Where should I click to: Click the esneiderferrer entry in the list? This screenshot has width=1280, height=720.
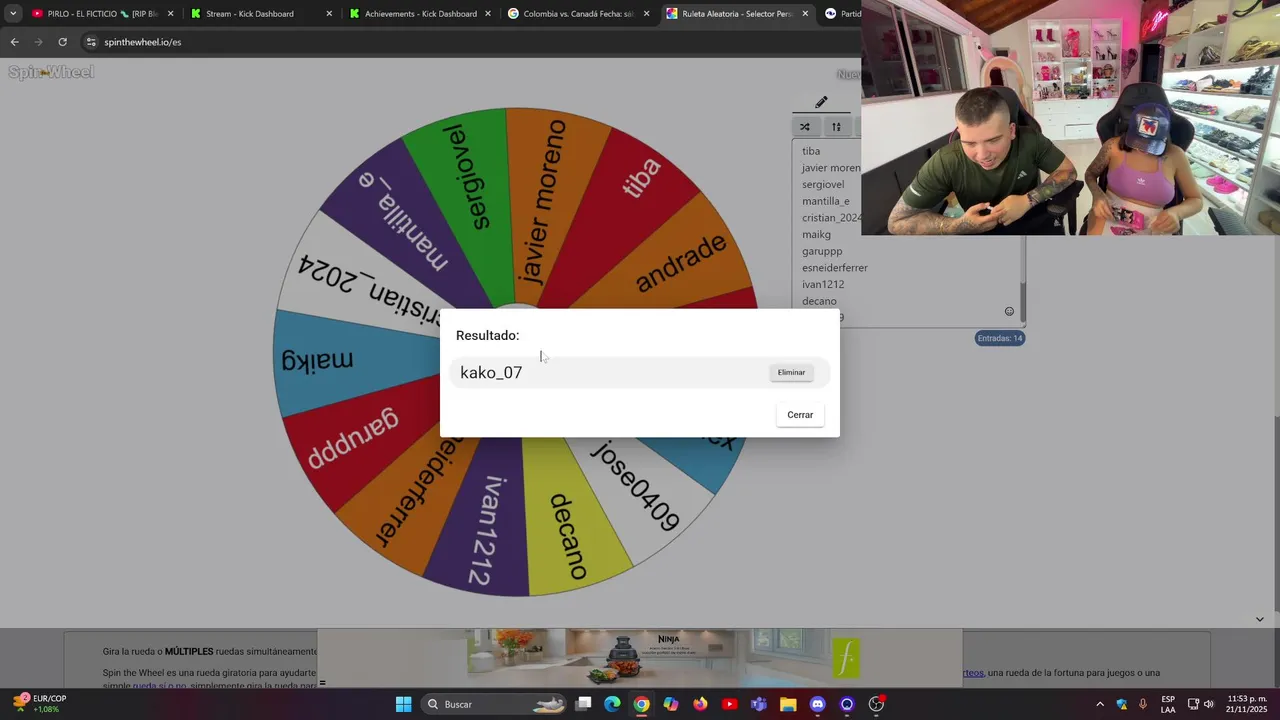tap(835, 268)
